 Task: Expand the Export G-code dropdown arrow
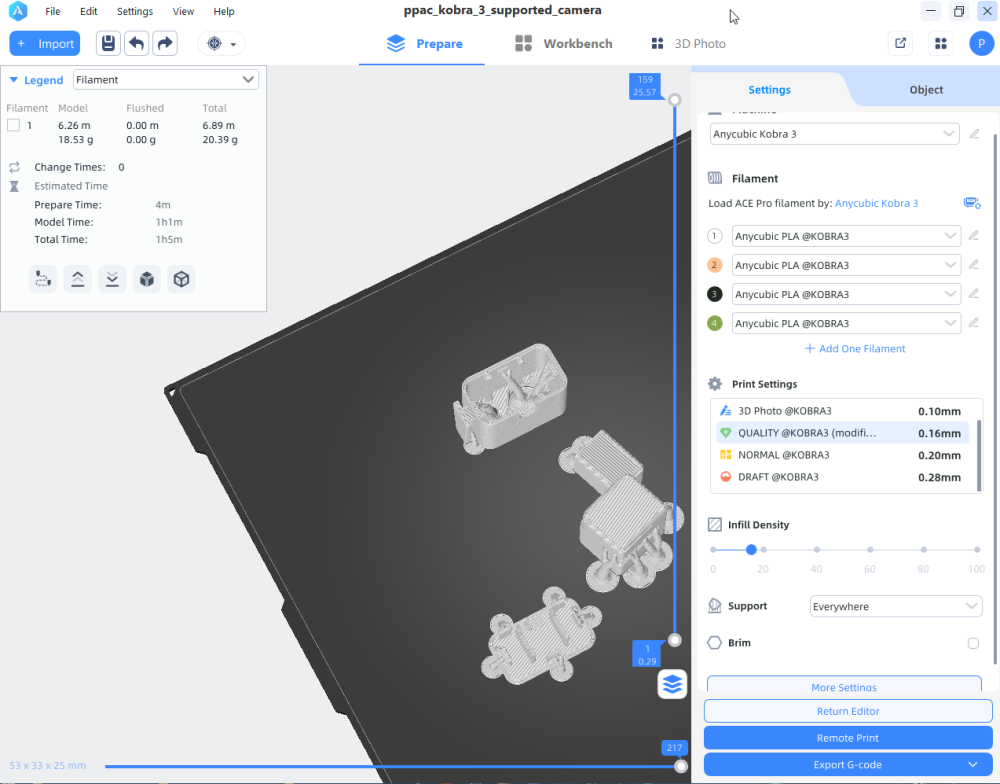973,764
